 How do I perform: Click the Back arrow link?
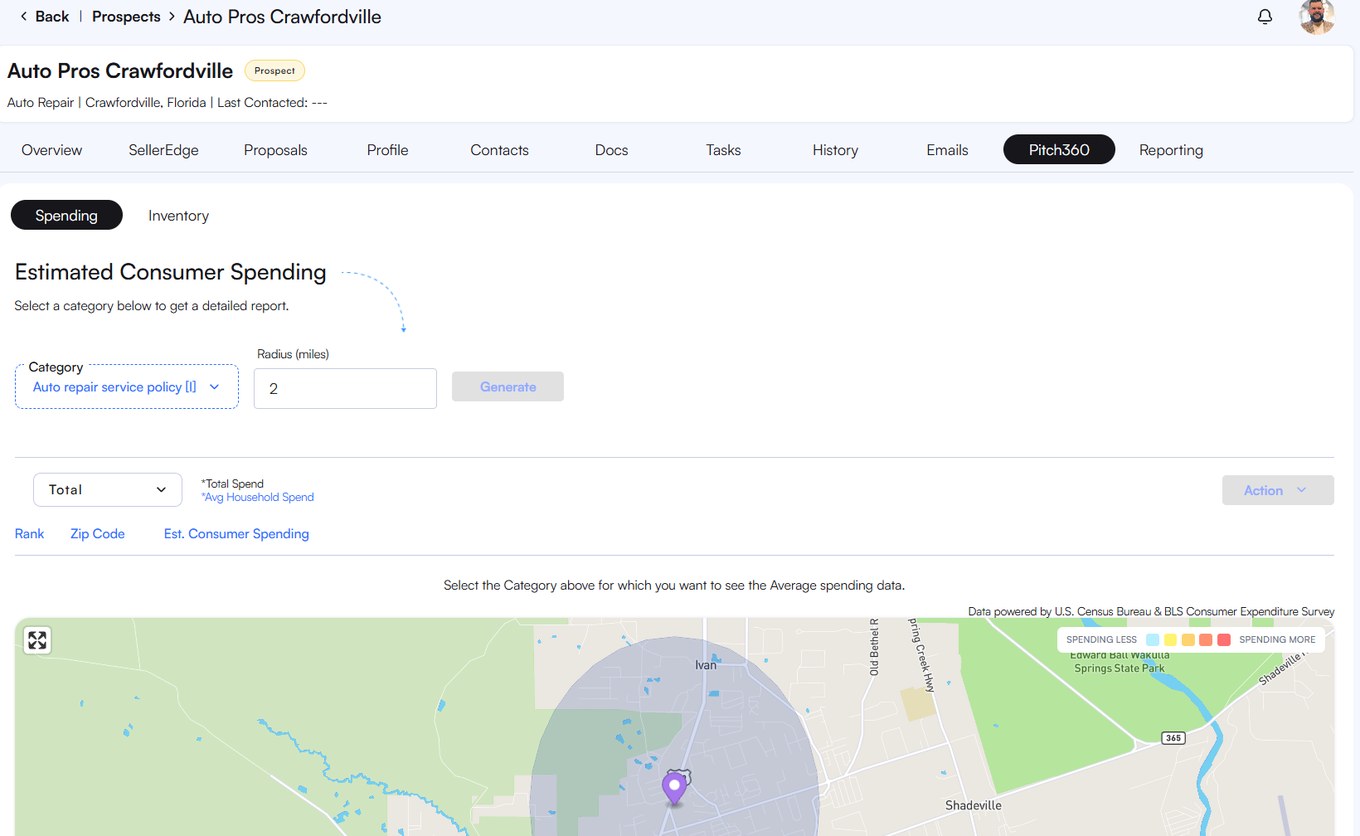[x=44, y=16]
